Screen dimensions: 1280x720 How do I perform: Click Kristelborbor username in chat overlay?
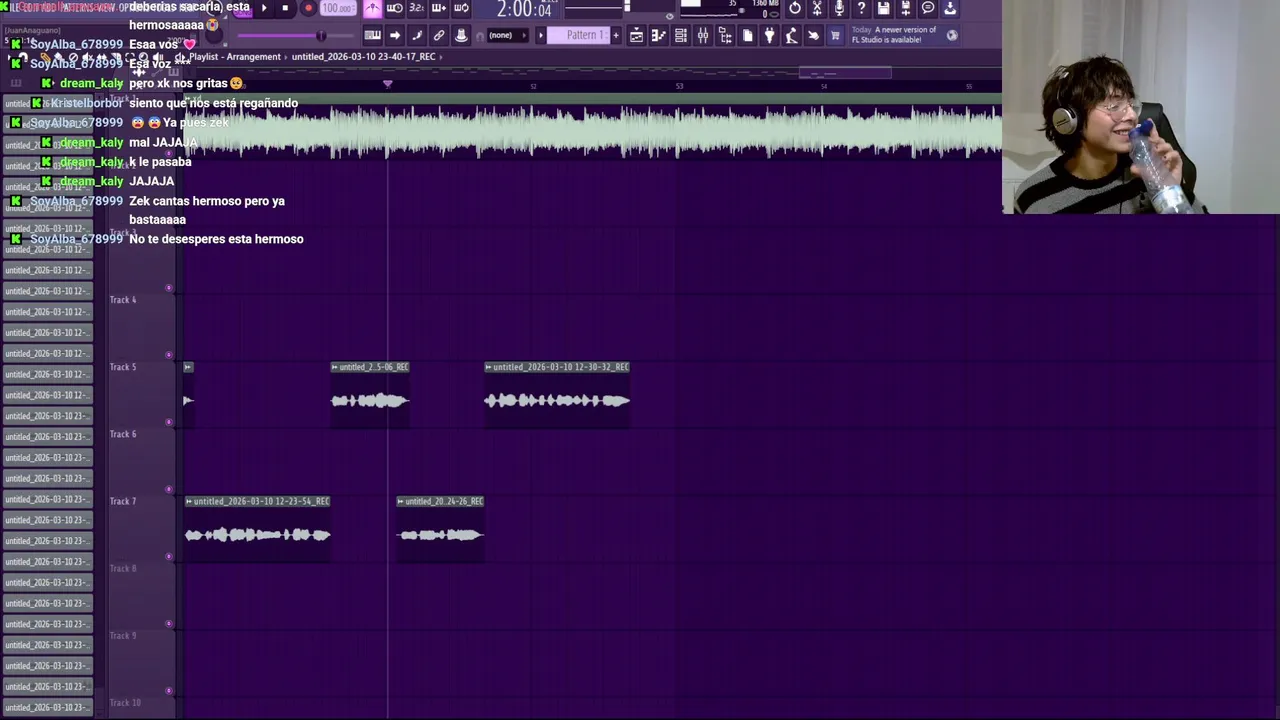(86, 103)
